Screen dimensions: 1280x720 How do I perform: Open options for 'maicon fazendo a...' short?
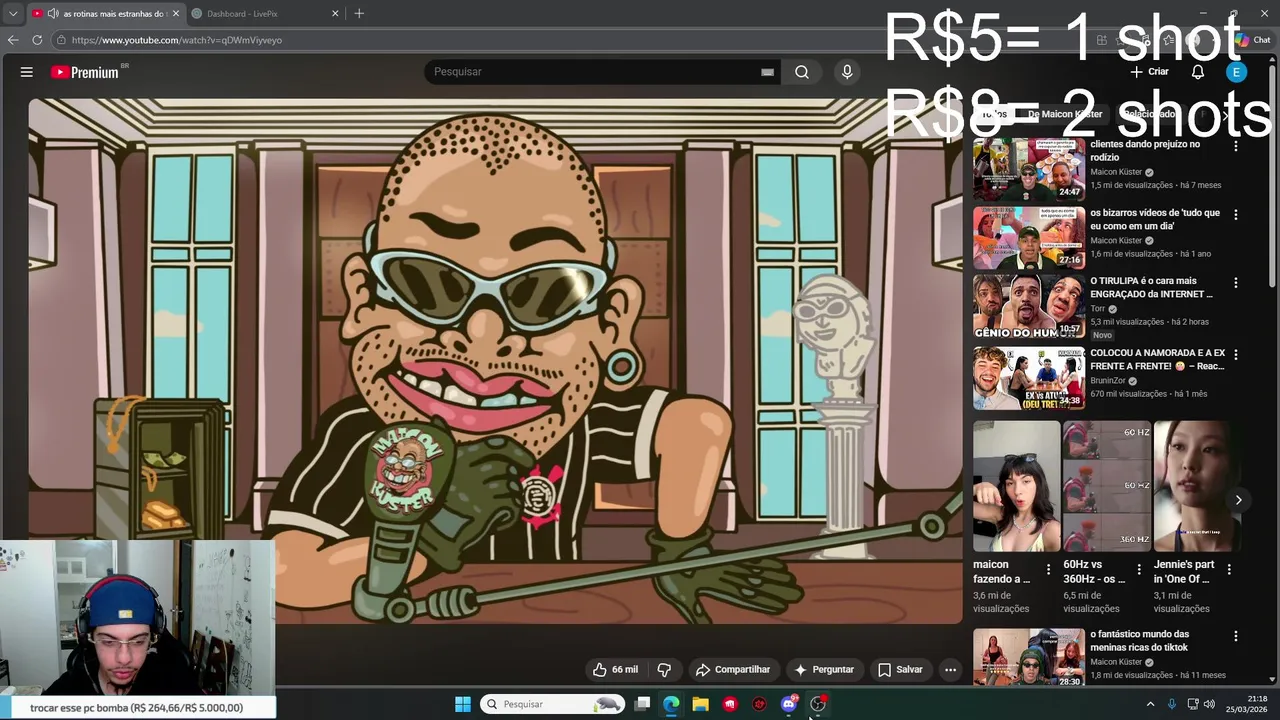(x=1048, y=569)
